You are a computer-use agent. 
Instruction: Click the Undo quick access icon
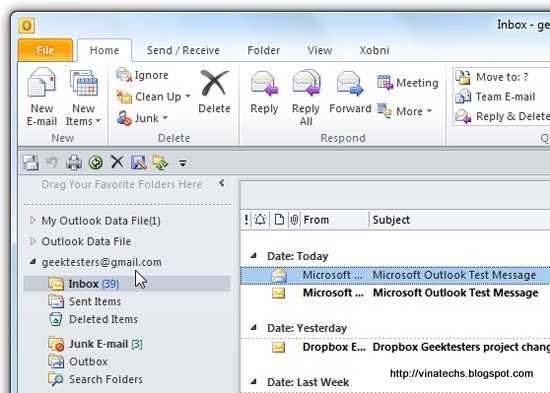(52, 162)
